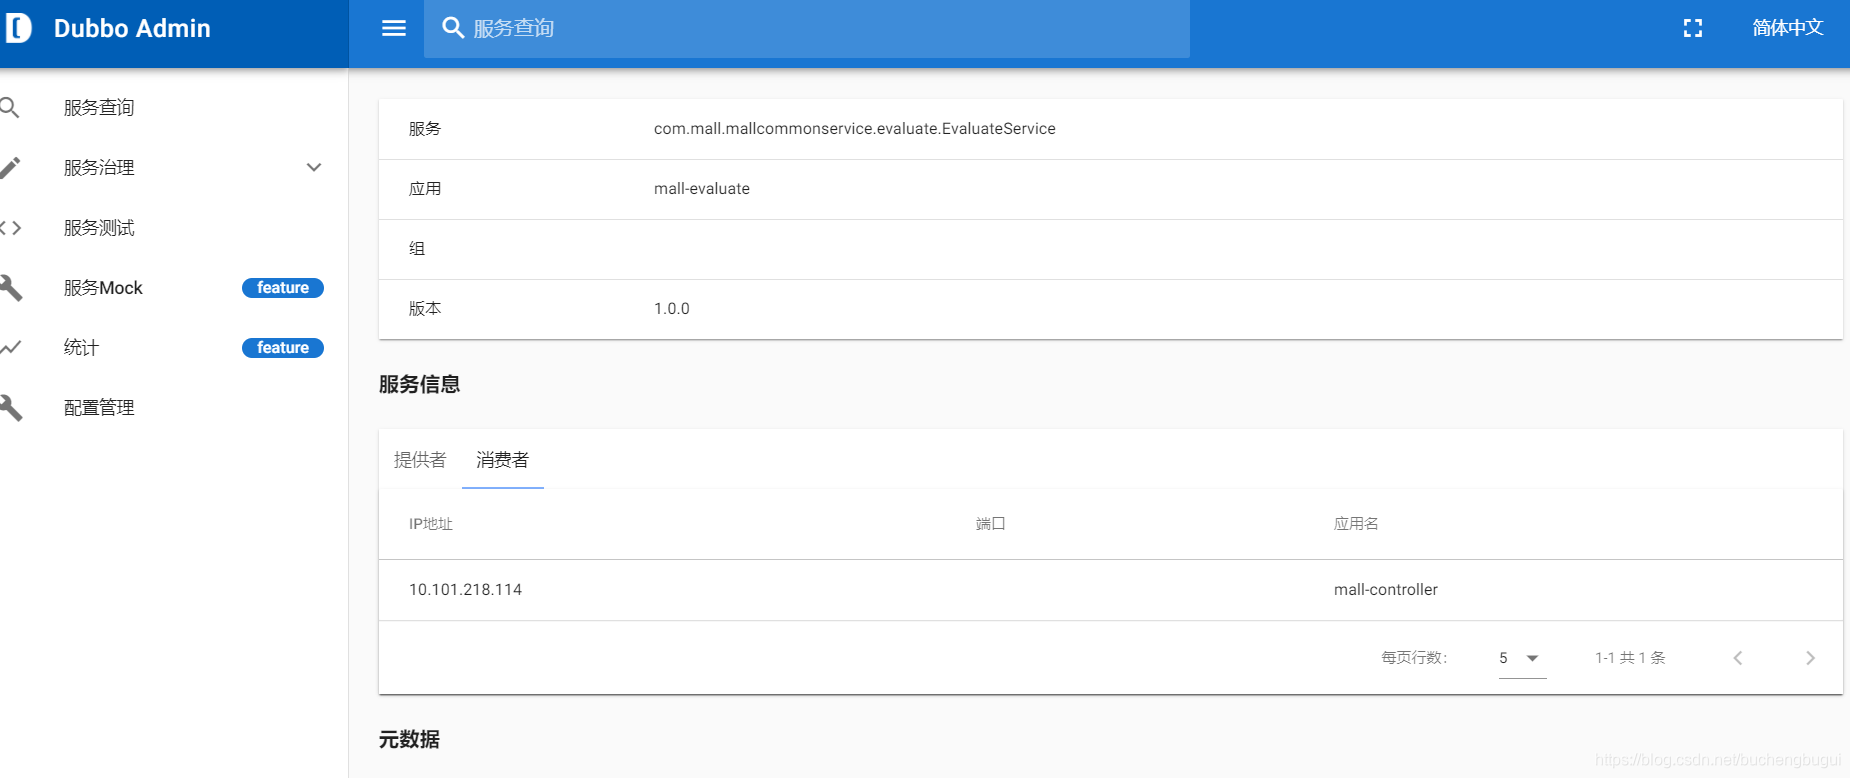
Task: Click the trend line icon beside 统计
Action: (10, 348)
